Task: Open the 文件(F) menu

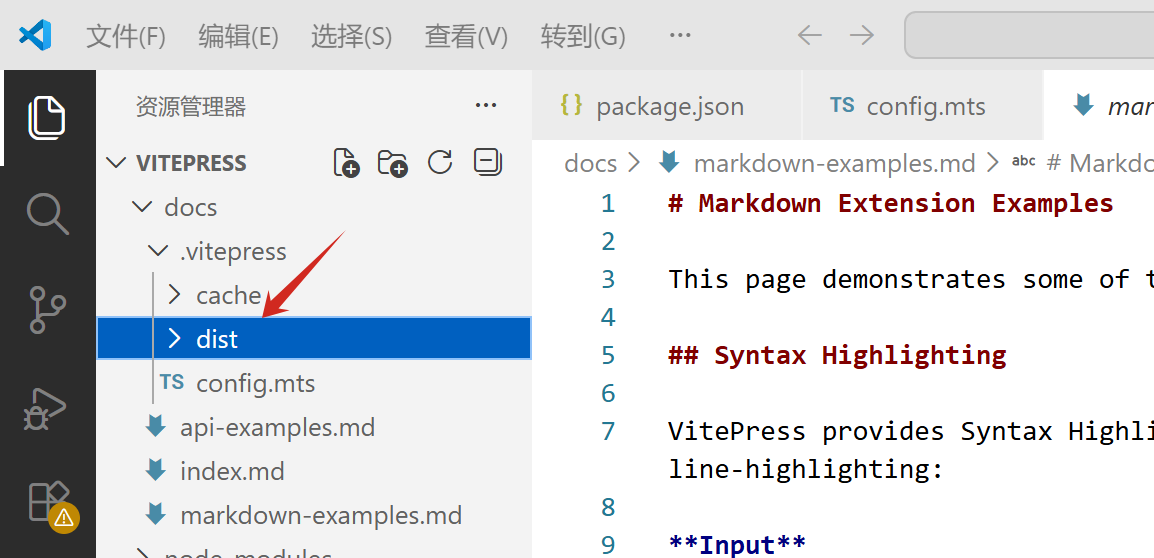Action: coord(125,36)
